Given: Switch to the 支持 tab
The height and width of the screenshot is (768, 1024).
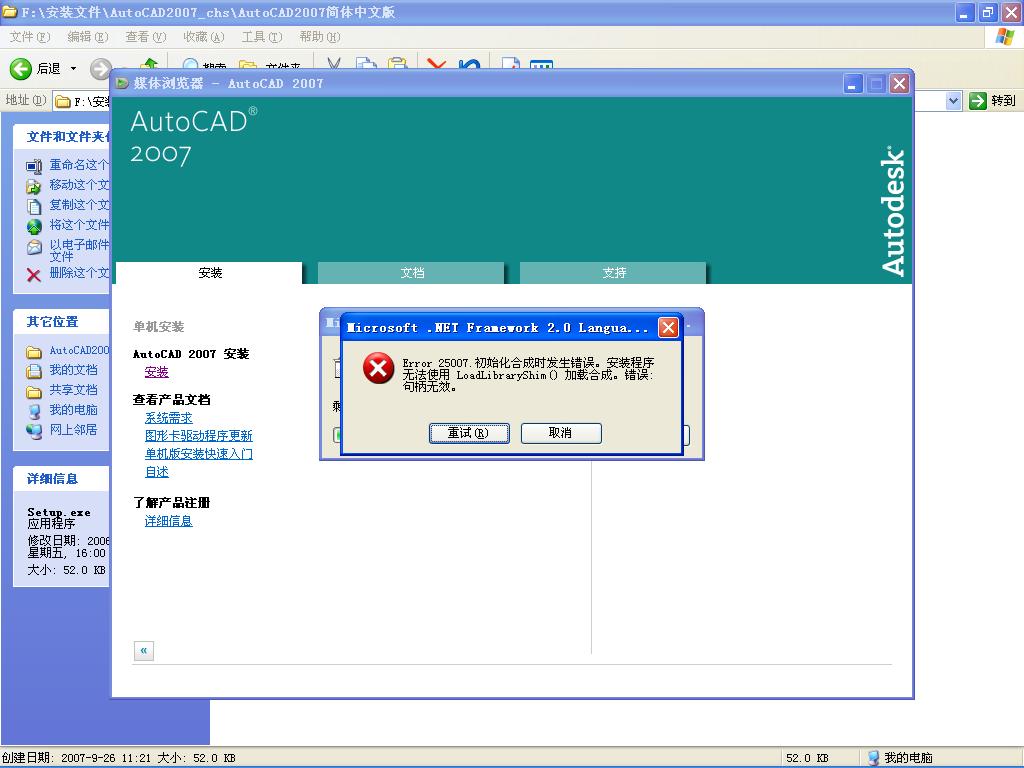Looking at the screenshot, I should tap(613, 272).
